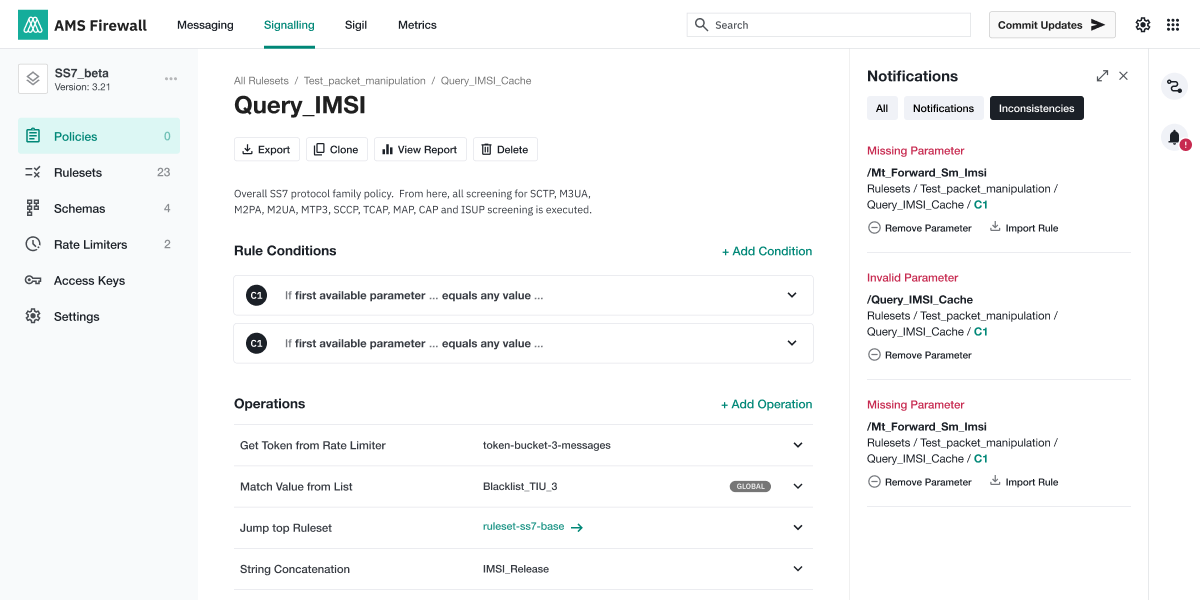The width and height of the screenshot is (1200, 600).
Task: Expand the first C1 rule condition
Action: pos(792,295)
